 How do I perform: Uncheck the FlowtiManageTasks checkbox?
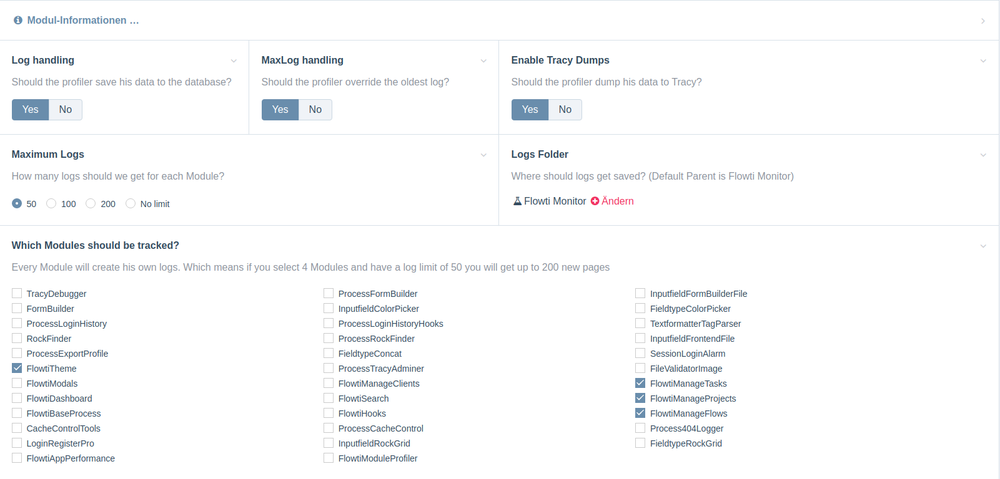point(640,384)
